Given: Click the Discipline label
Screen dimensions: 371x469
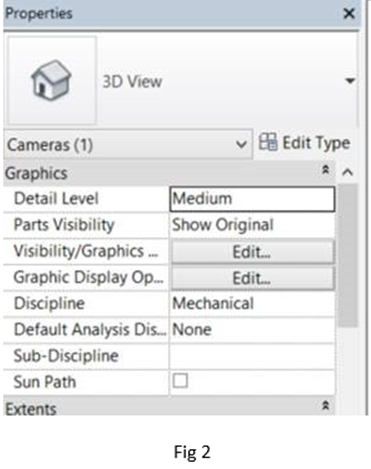Looking at the screenshot, I should click(x=49, y=303).
